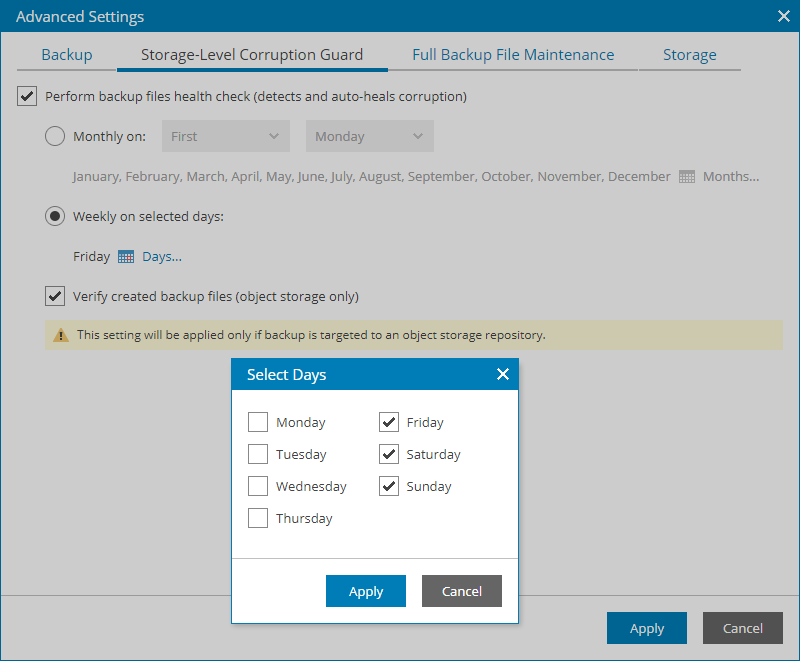Image resolution: width=800 pixels, height=661 pixels.
Task: Click the warning triangle in the notice bar
Action: coord(60,335)
